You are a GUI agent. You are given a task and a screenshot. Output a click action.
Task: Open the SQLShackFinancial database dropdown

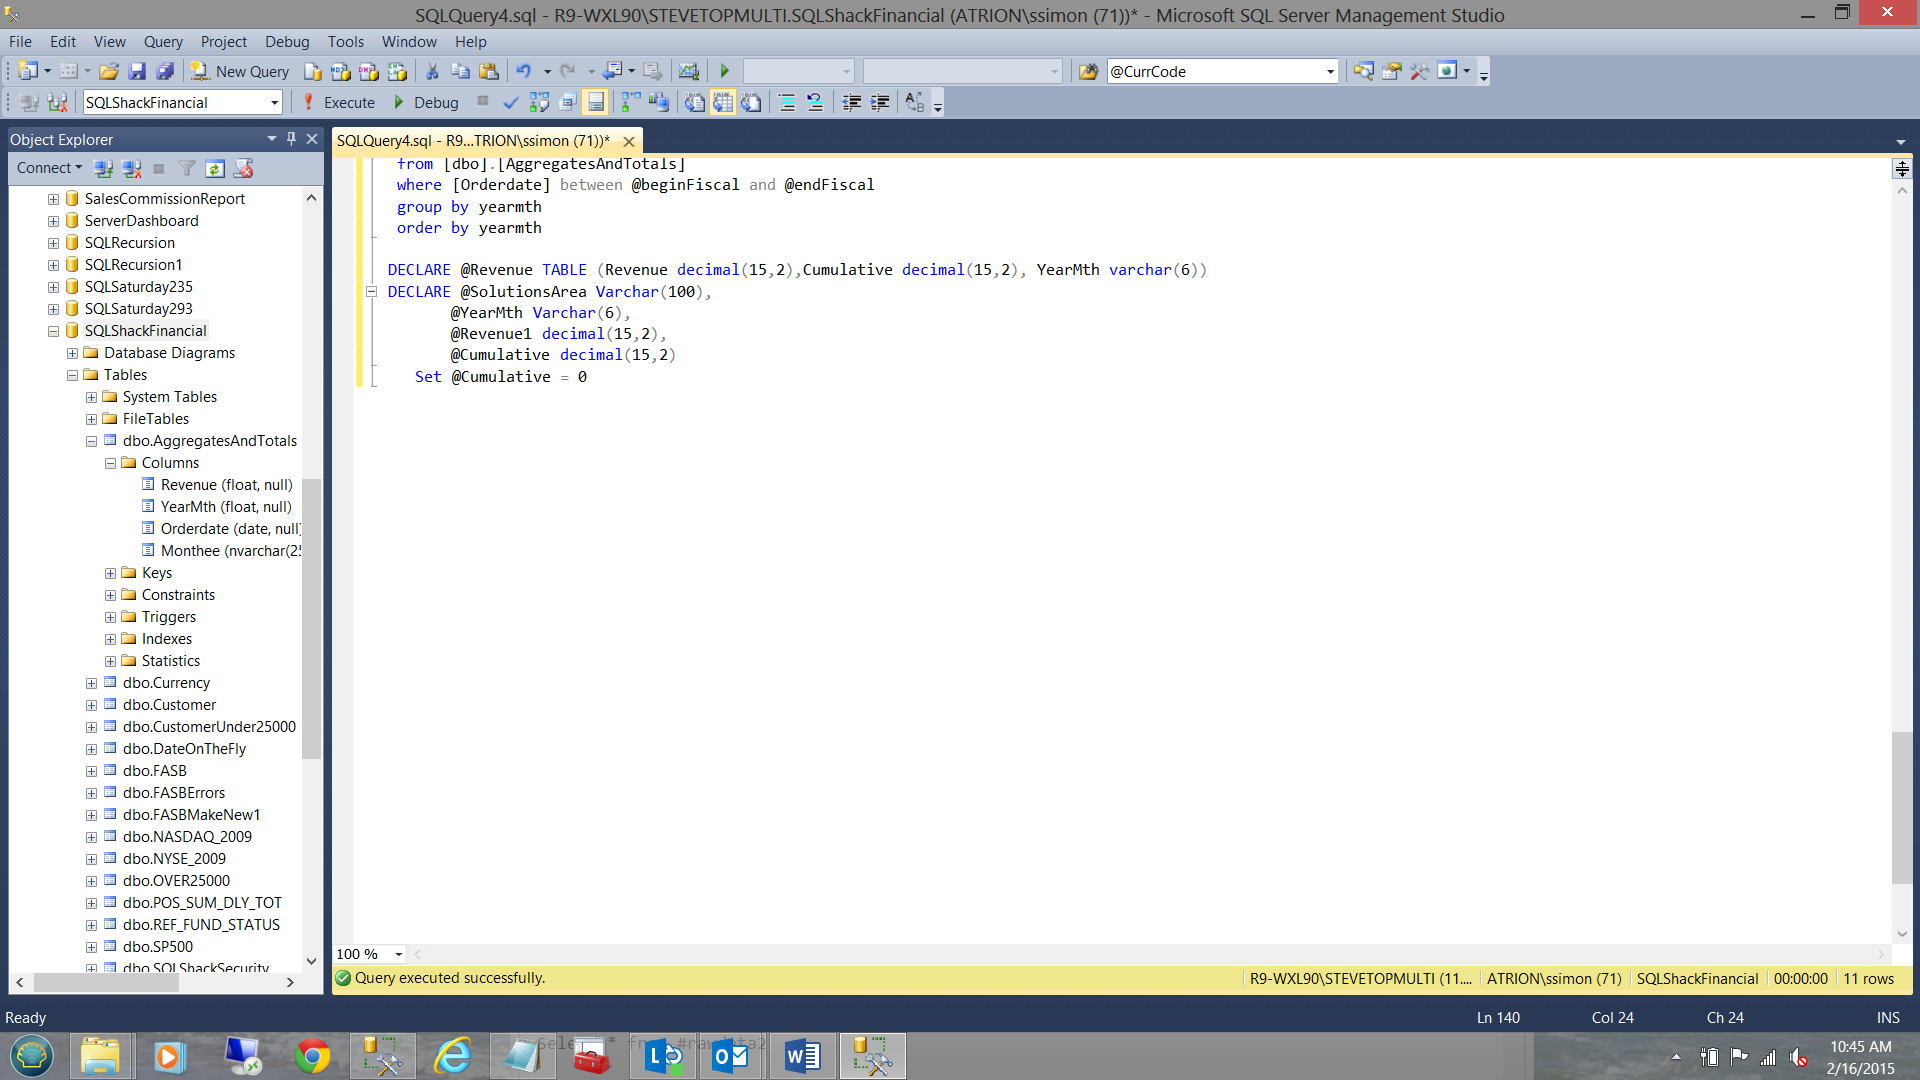click(274, 102)
